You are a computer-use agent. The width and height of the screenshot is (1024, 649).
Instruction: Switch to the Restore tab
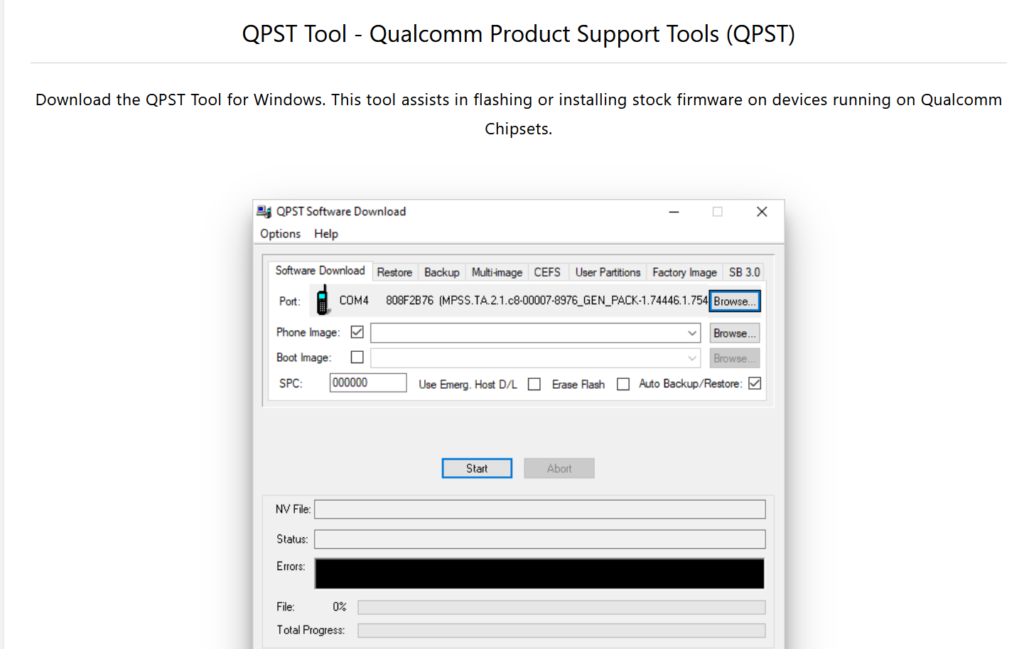point(394,272)
